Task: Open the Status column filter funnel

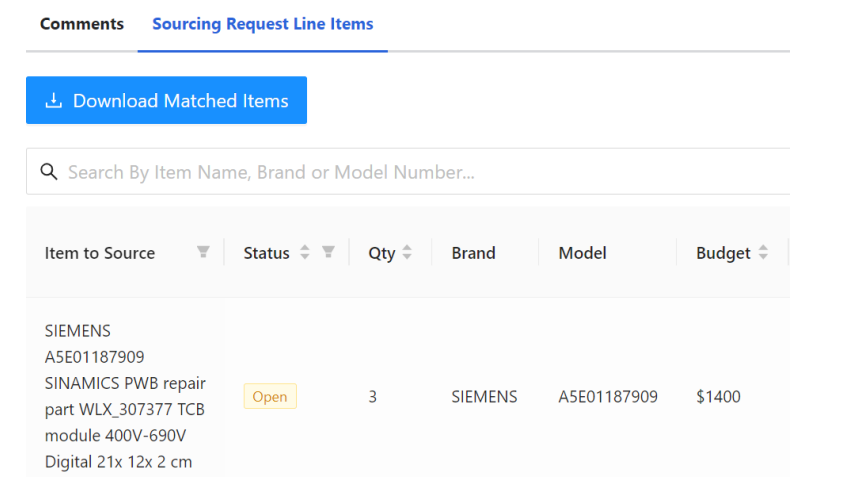Action: pos(328,252)
